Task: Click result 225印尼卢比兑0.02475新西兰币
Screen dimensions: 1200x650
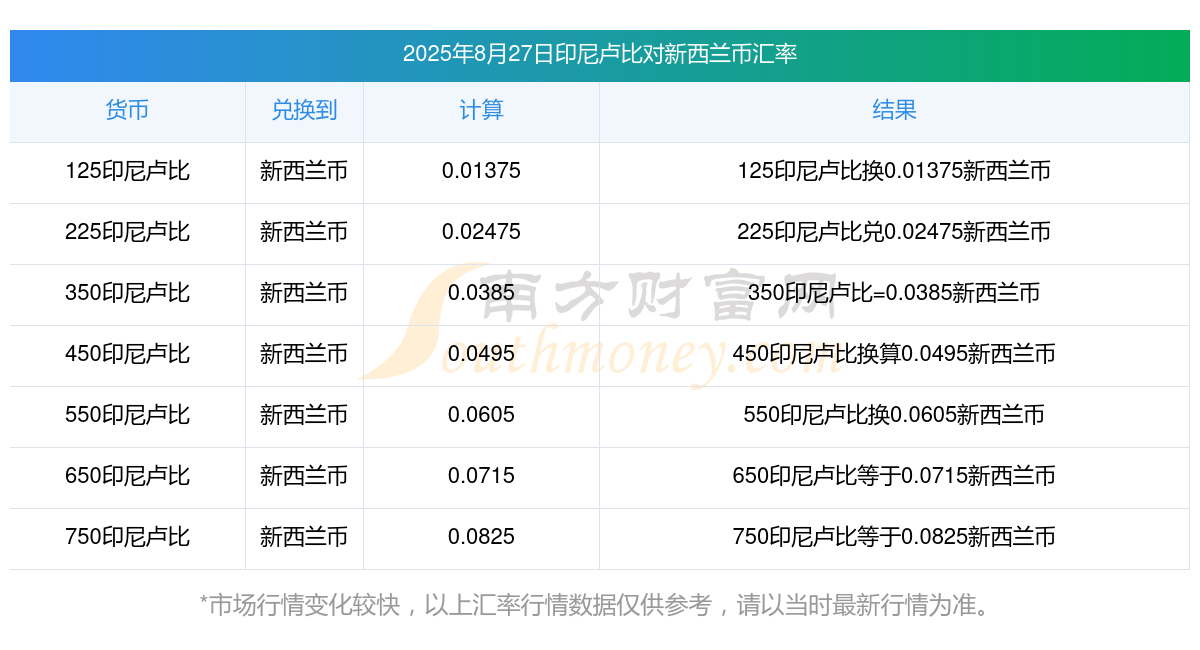Action: (x=894, y=232)
